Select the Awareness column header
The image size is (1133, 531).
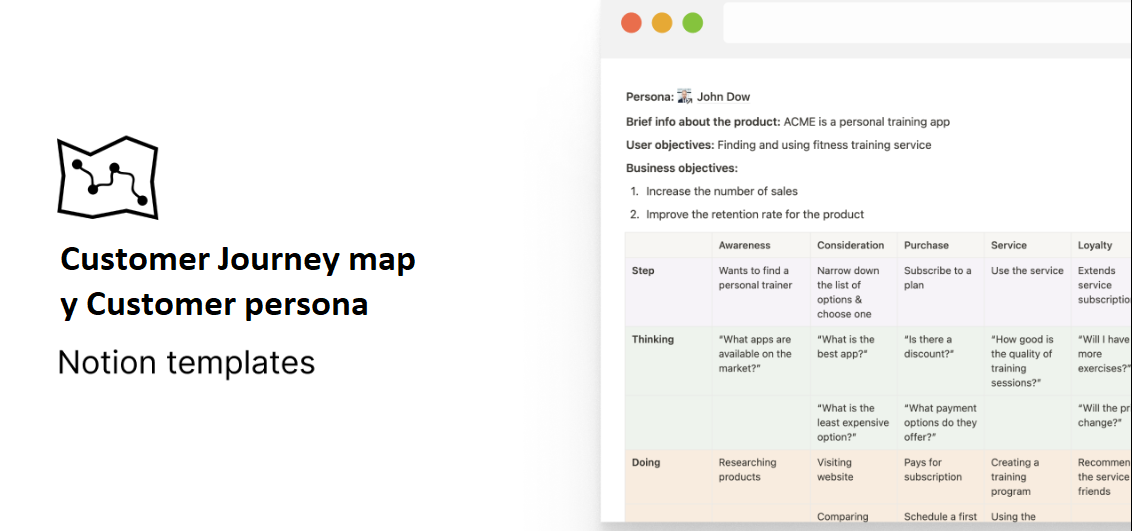click(744, 245)
